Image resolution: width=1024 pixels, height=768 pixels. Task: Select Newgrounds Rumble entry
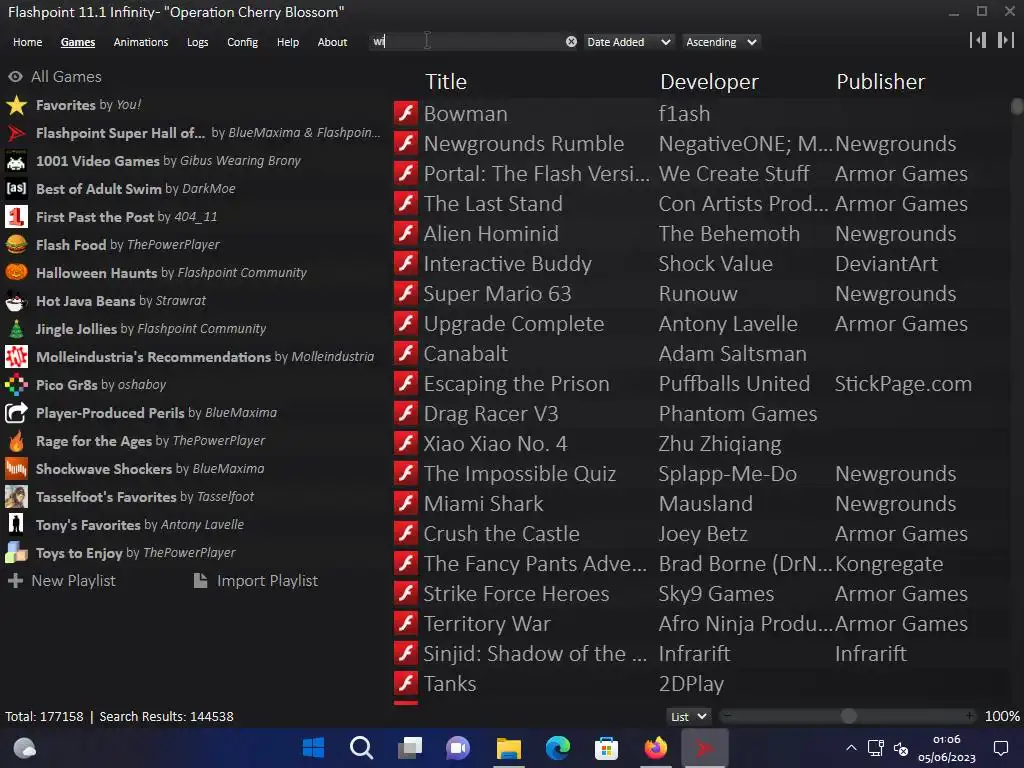click(699, 143)
